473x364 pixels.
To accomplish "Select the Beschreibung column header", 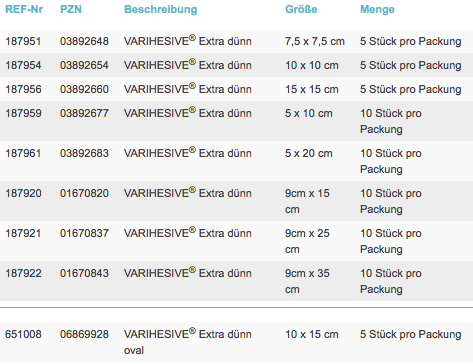I will (161, 9).
